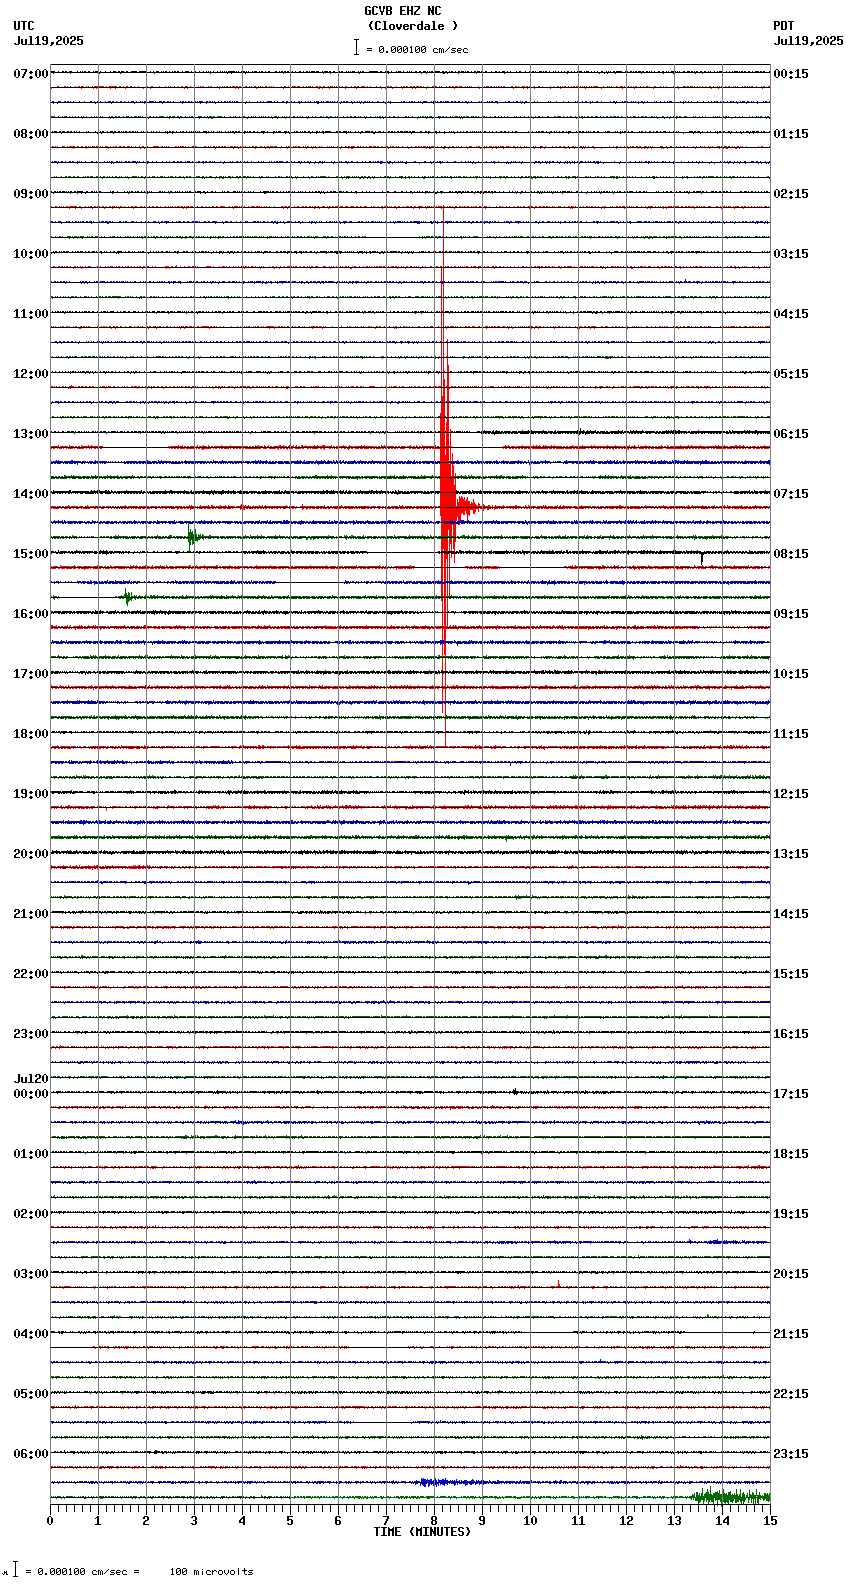Click the UTC row label '00:00'

[x=31, y=1094]
